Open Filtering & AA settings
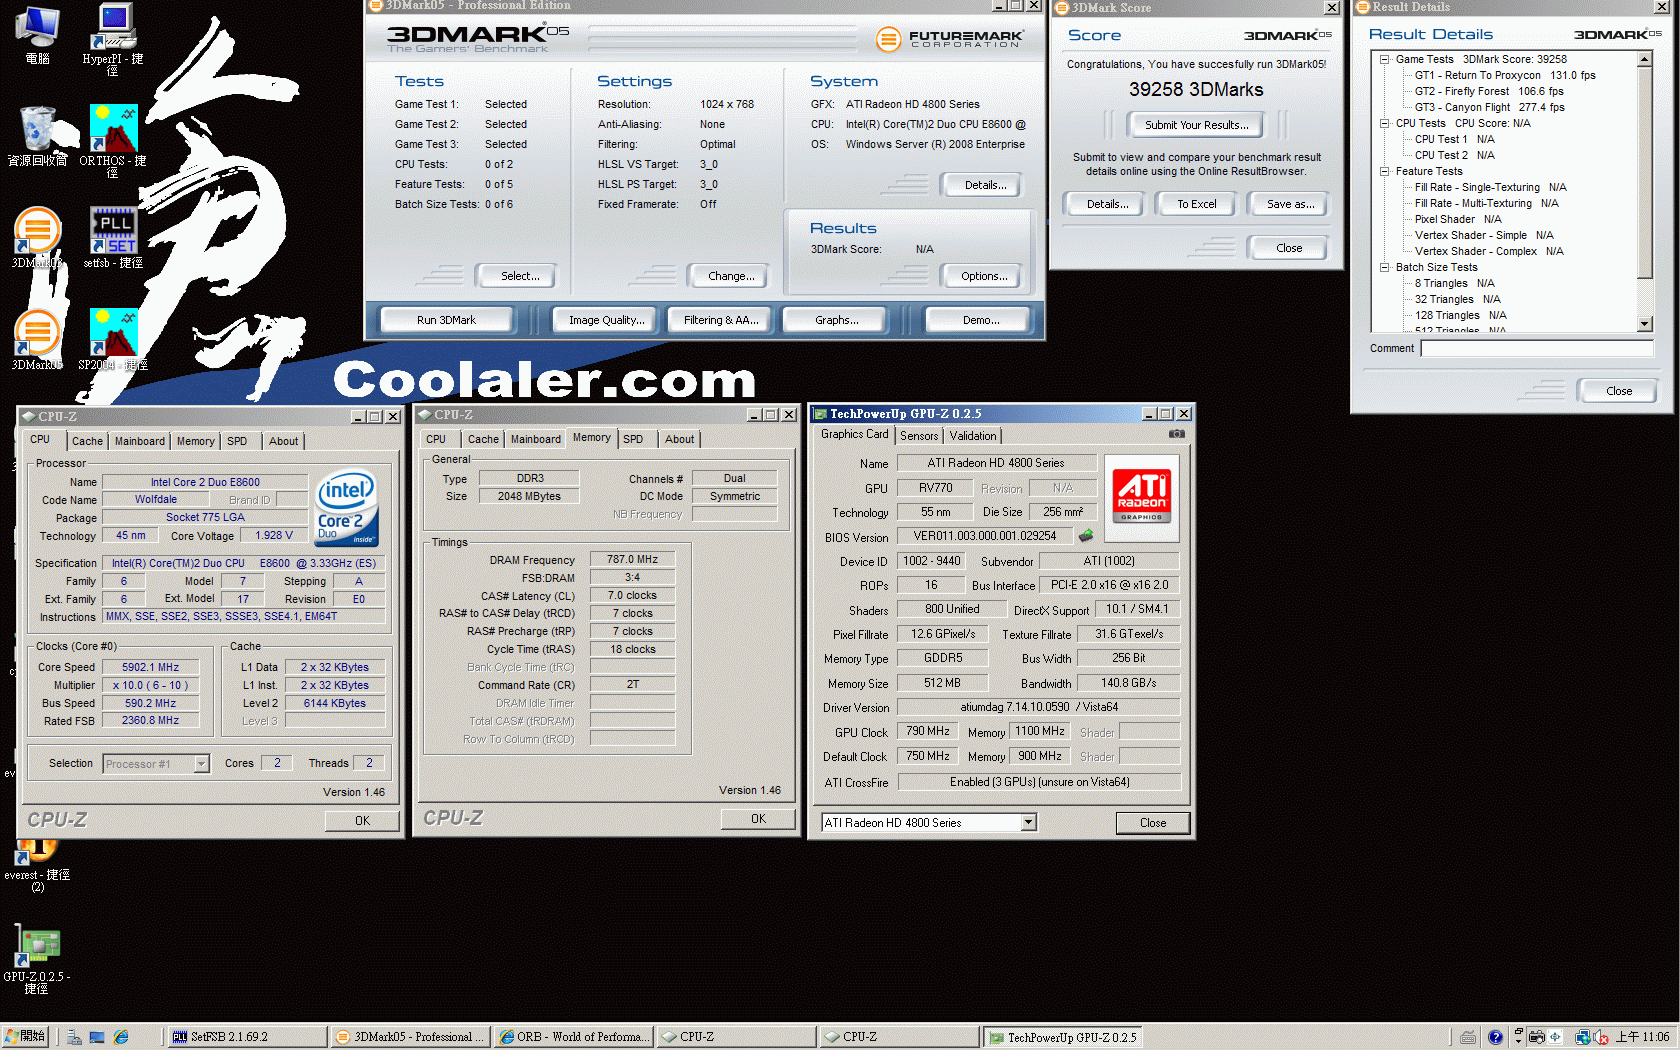 pyautogui.click(x=720, y=320)
